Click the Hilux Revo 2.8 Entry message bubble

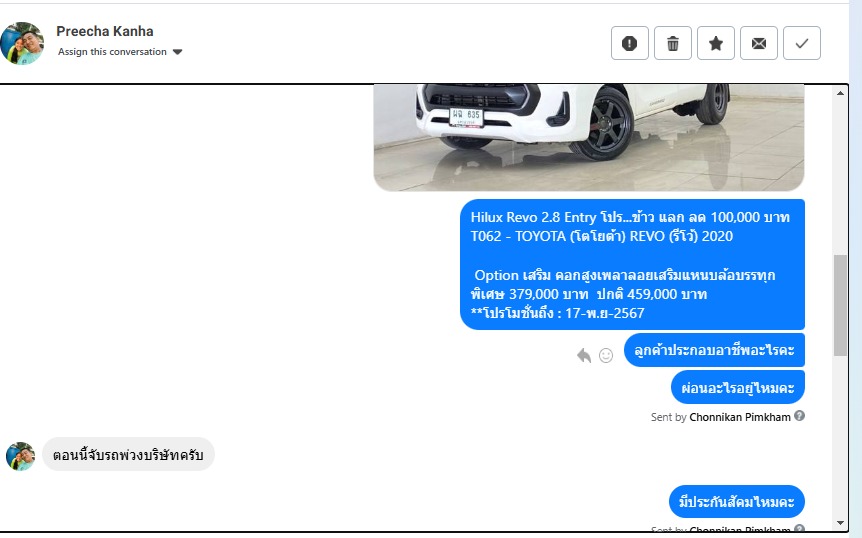click(632, 264)
